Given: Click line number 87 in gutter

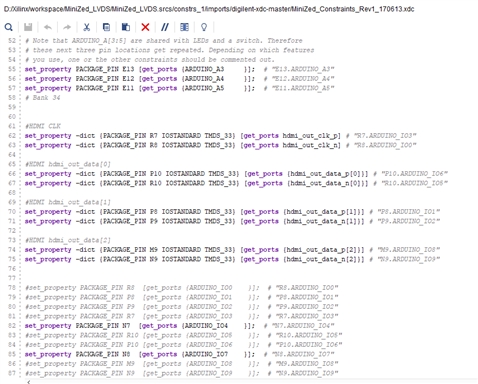Looking at the screenshot, I should click(x=12, y=373).
